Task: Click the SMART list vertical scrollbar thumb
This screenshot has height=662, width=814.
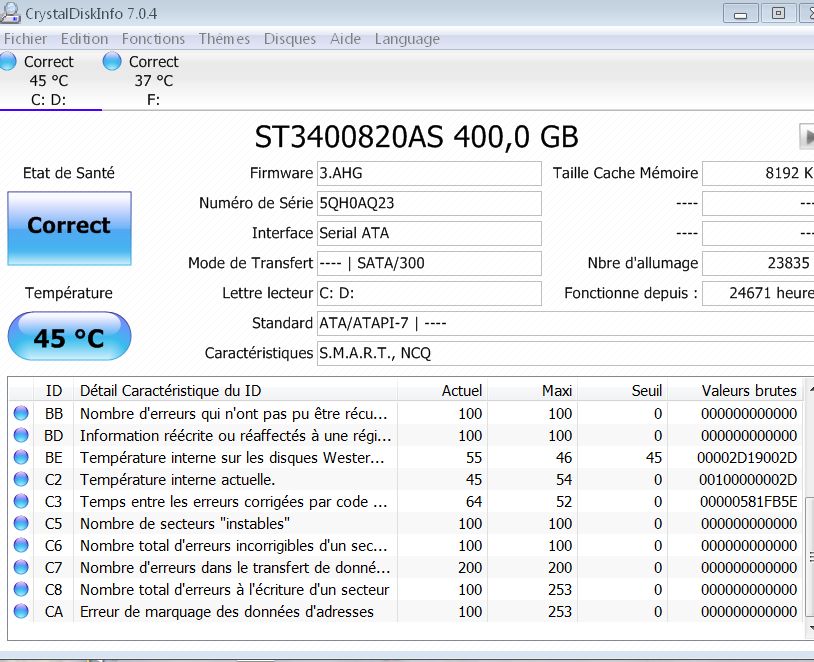Action: point(809,557)
